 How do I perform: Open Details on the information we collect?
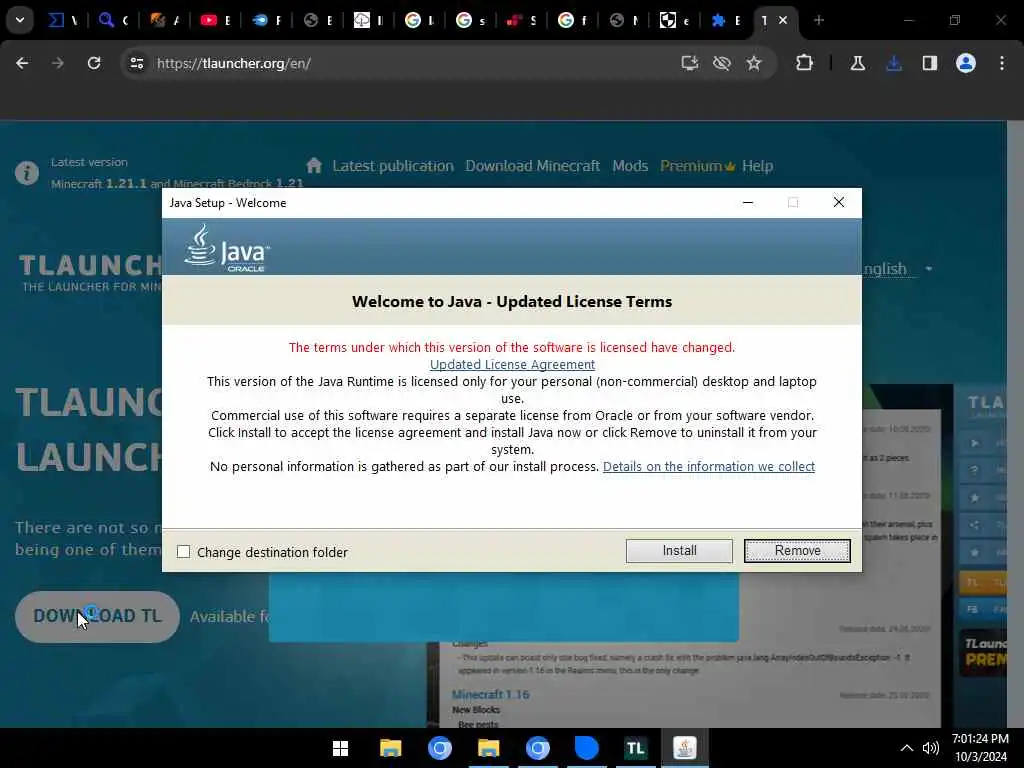click(709, 466)
